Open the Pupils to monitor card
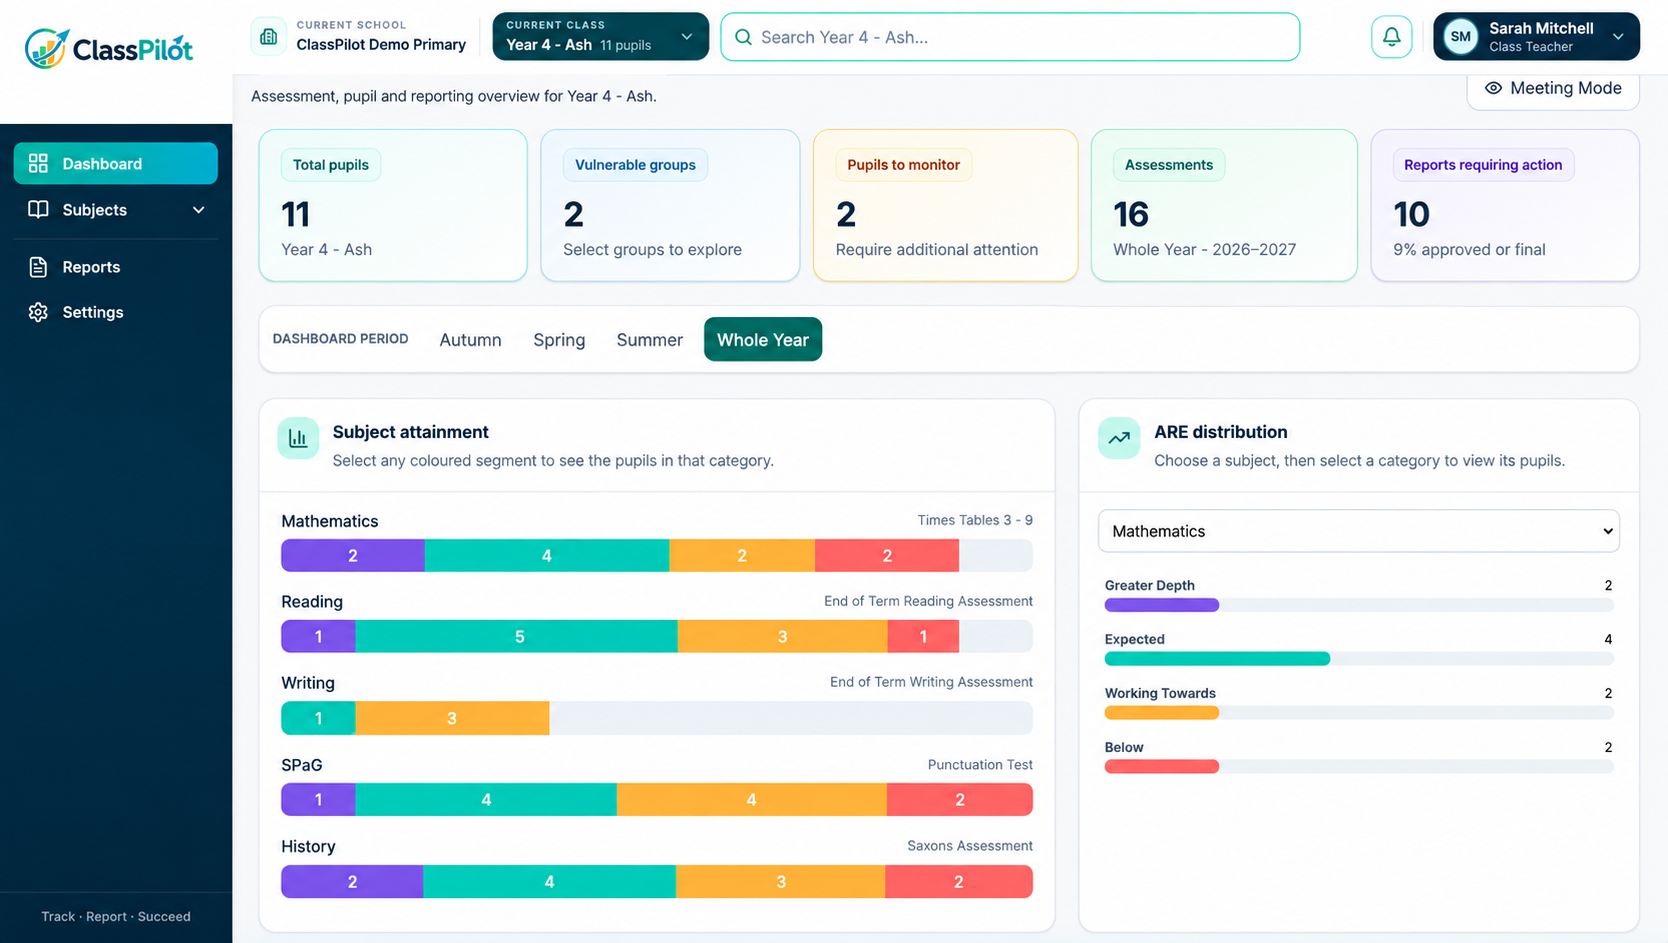Viewport: 1668px width, 943px height. pos(946,205)
